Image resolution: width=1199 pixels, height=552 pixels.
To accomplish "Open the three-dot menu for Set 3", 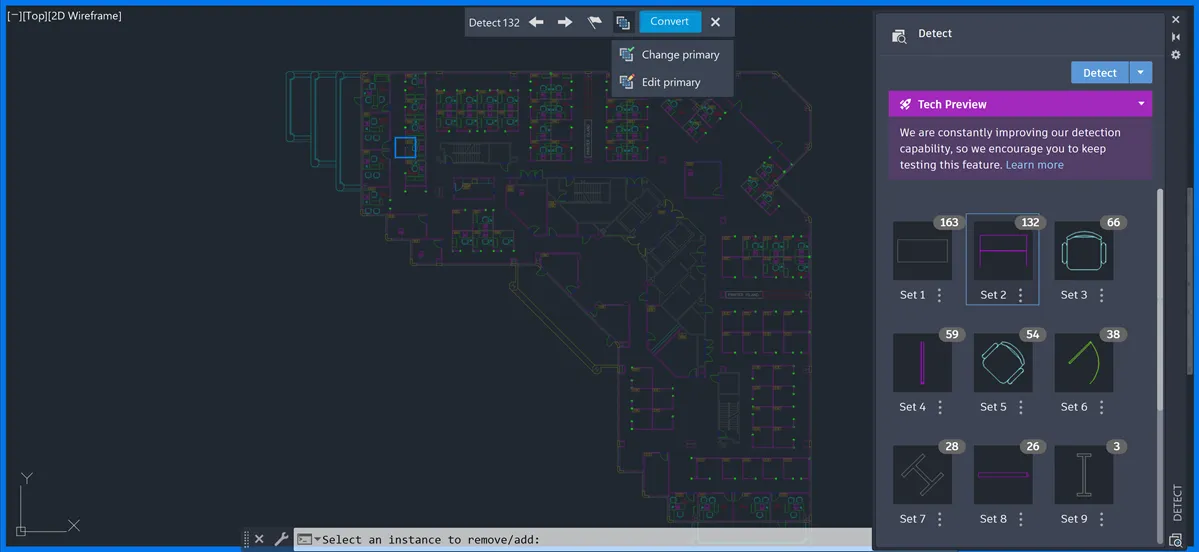I will click(1101, 295).
